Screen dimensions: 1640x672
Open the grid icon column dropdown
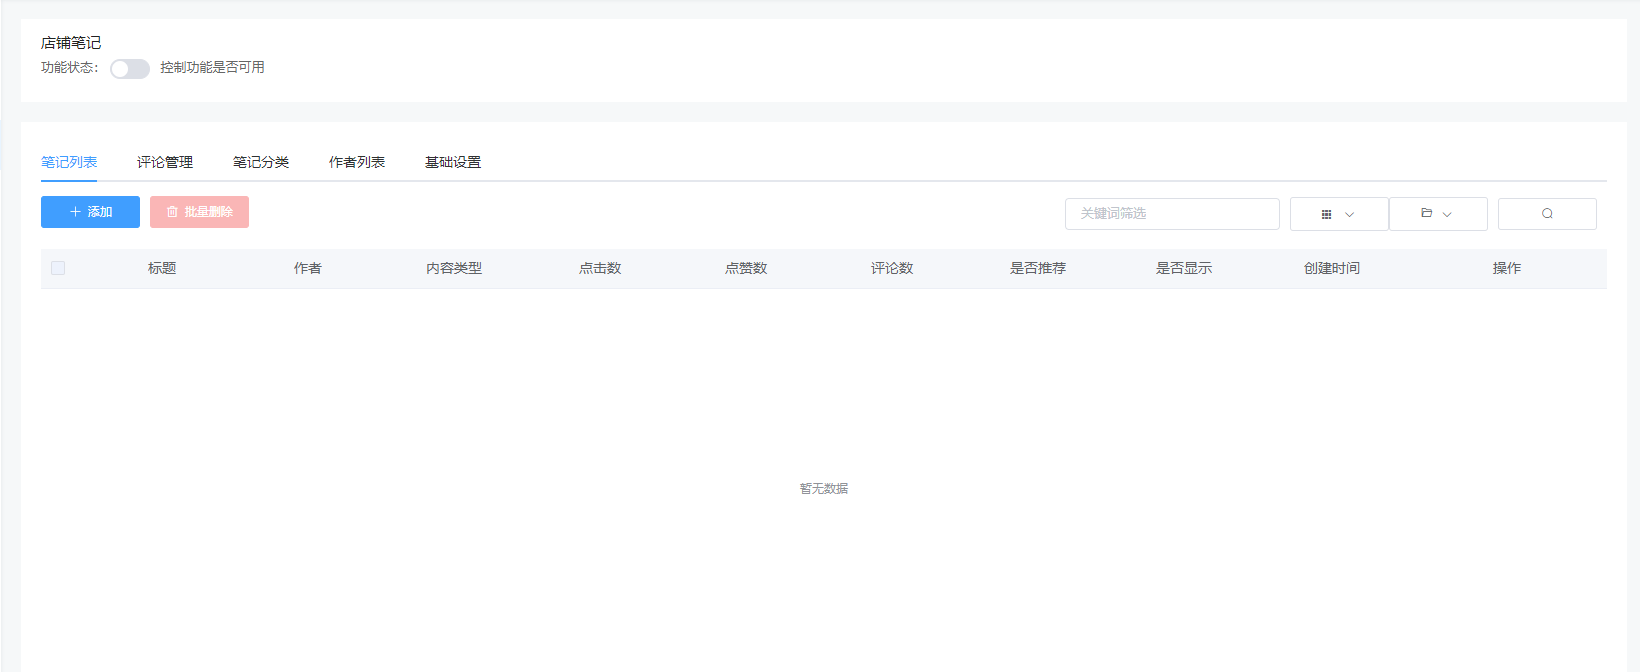click(1338, 214)
